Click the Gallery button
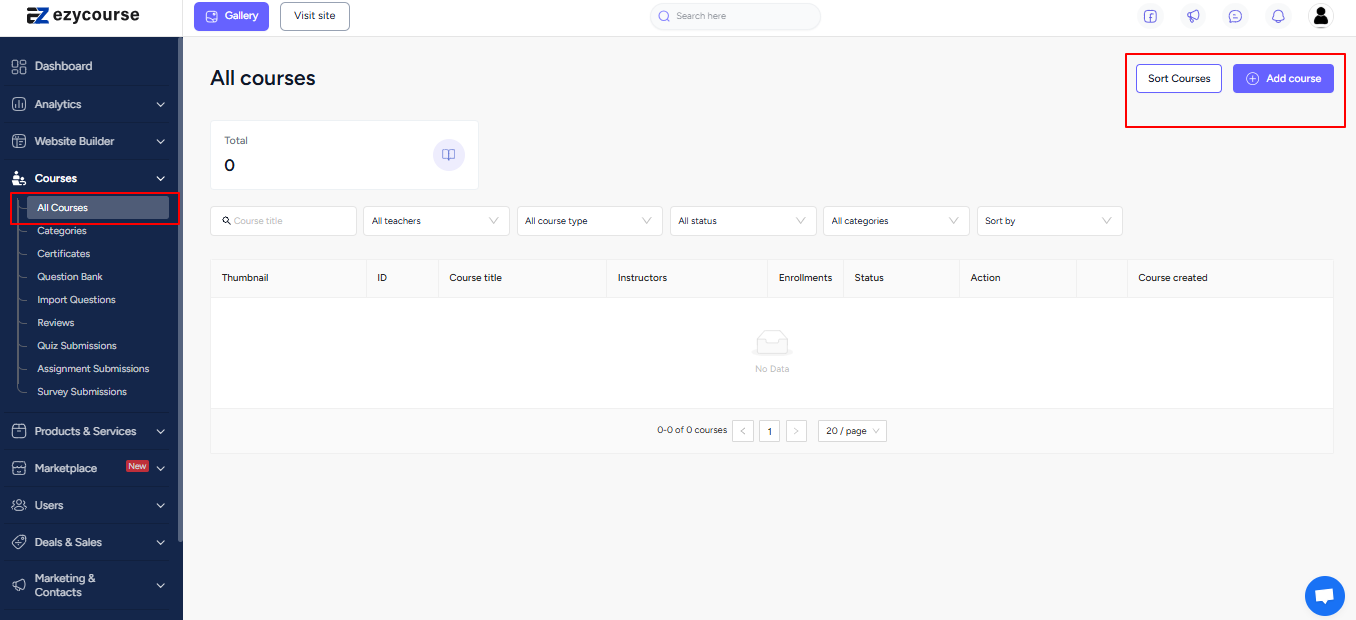The image size is (1356, 620). pyautogui.click(x=231, y=16)
